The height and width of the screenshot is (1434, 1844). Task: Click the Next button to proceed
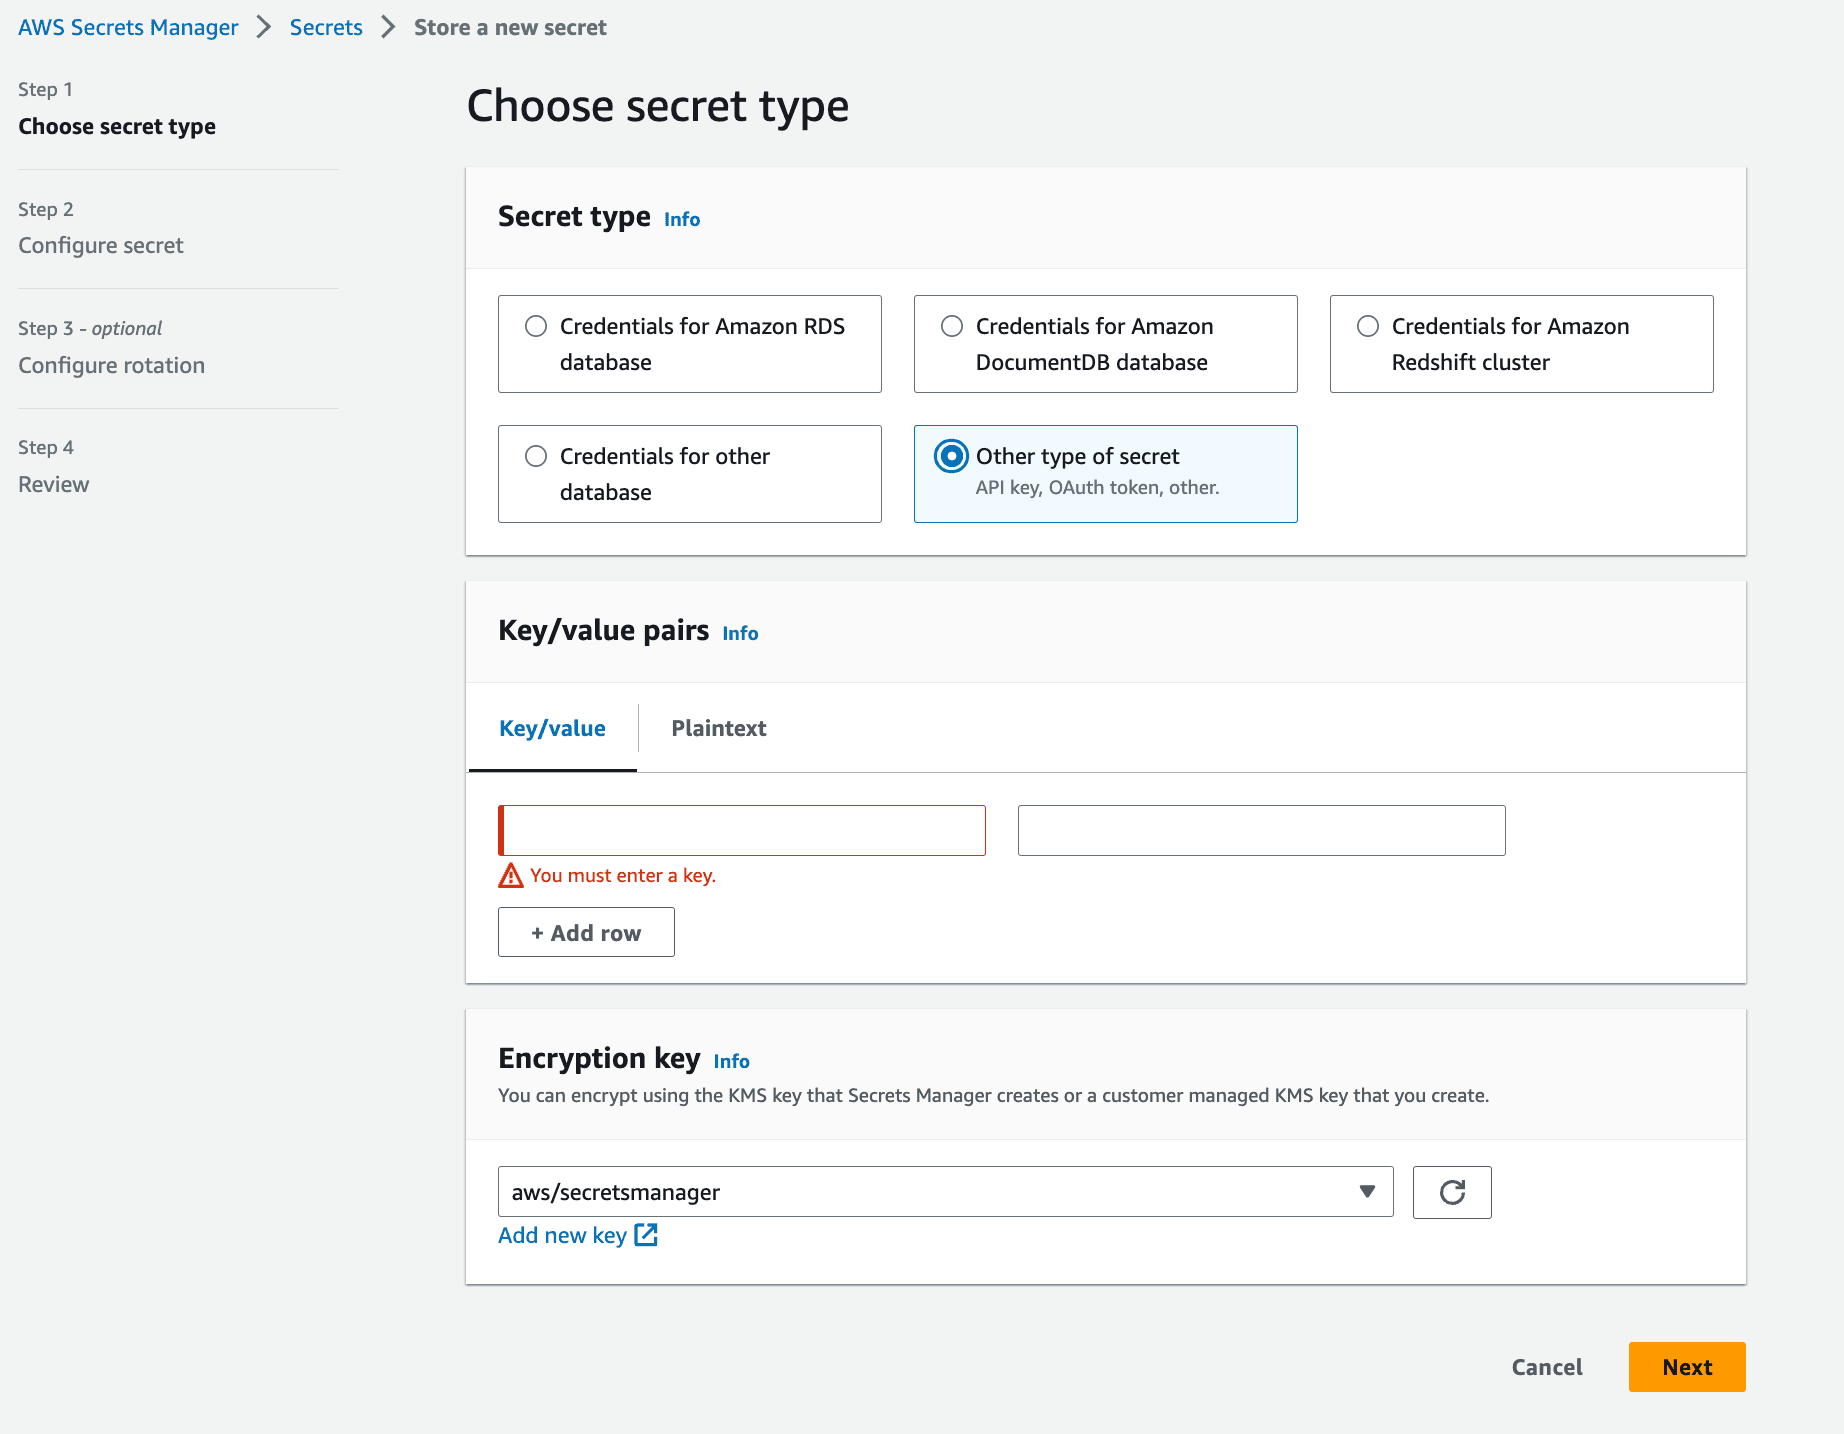pyautogui.click(x=1686, y=1367)
